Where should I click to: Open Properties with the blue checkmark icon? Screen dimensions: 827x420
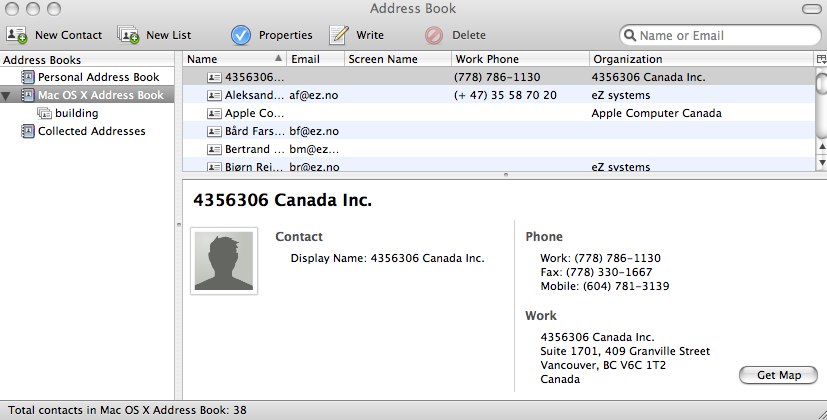[x=241, y=35]
